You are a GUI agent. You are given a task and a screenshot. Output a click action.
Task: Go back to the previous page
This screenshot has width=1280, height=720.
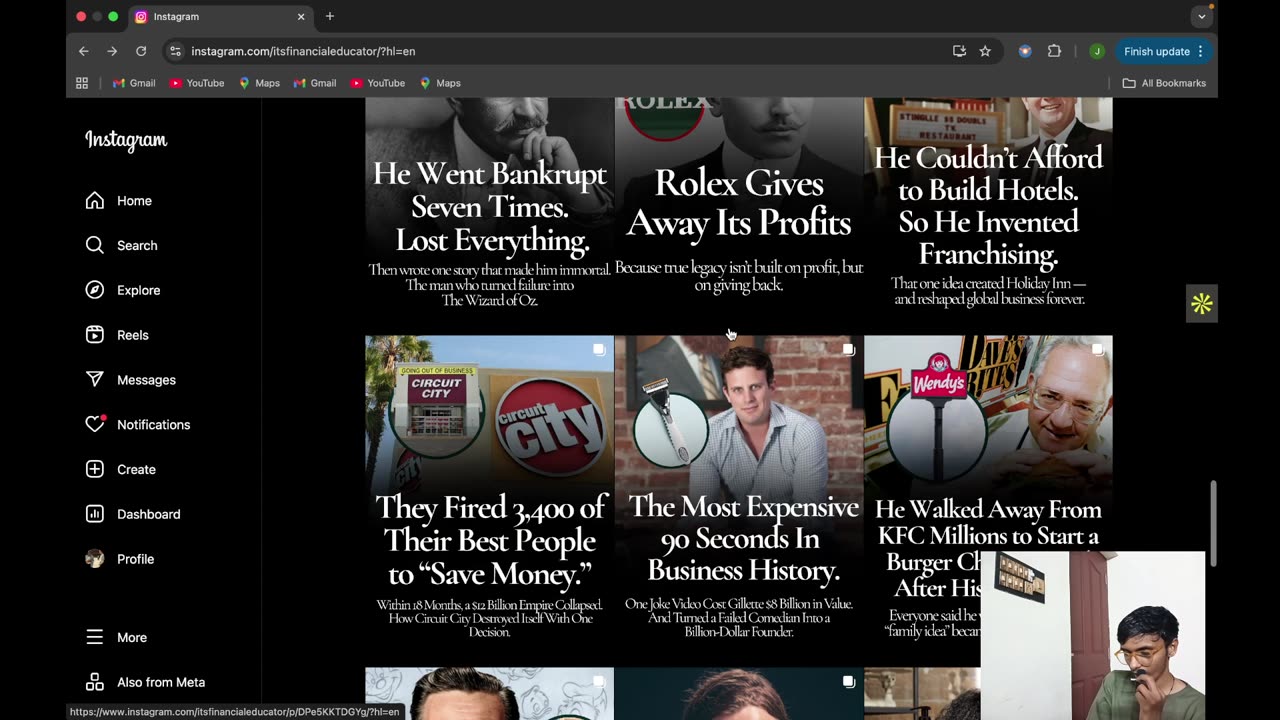84,51
